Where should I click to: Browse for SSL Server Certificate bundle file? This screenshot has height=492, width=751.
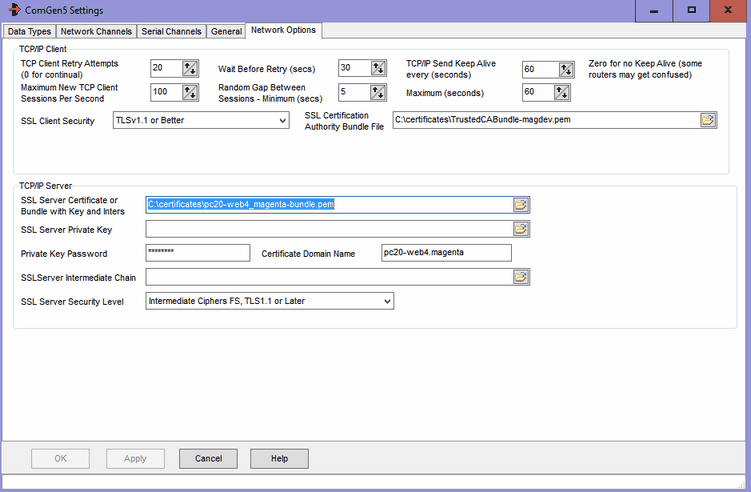coord(521,204)
